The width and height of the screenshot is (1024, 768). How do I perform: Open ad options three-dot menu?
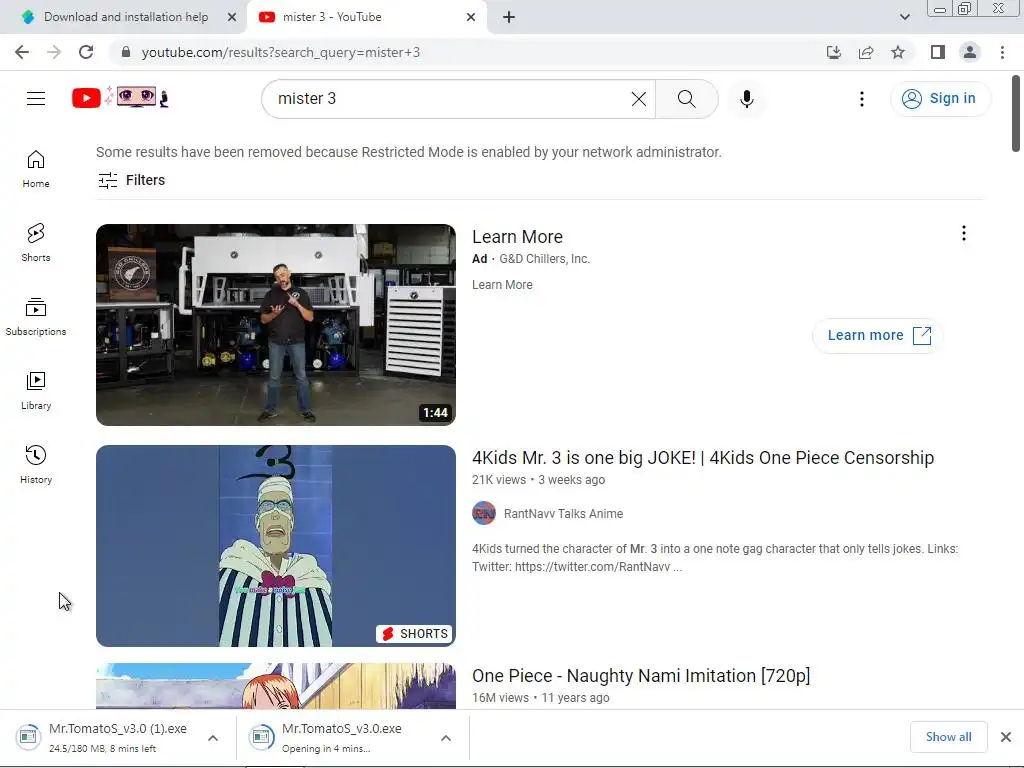coord(964,233)
